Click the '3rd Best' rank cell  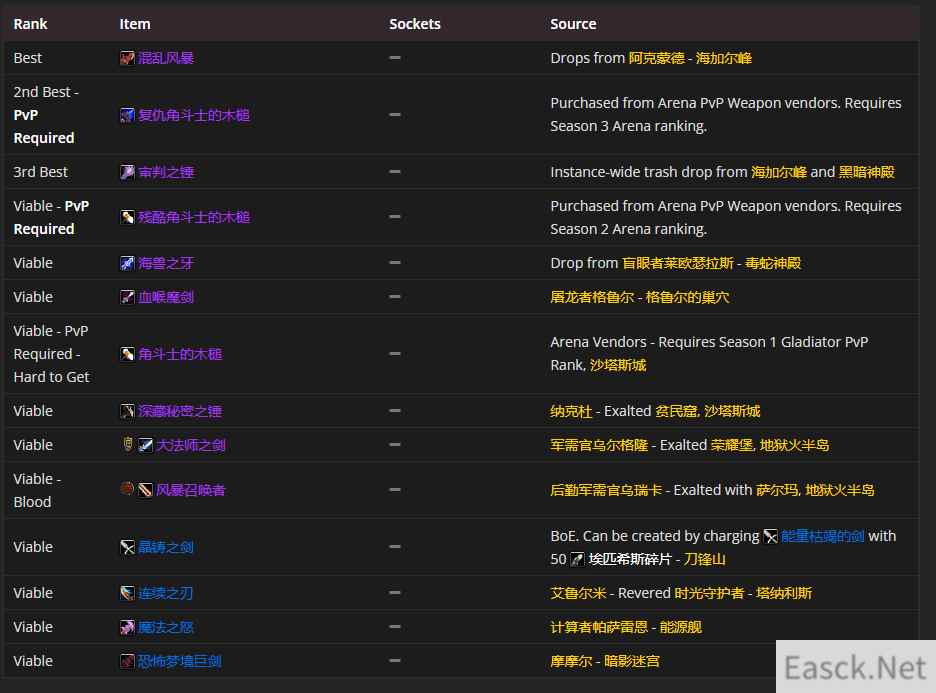pyautogui.click(x=41, y=172)
